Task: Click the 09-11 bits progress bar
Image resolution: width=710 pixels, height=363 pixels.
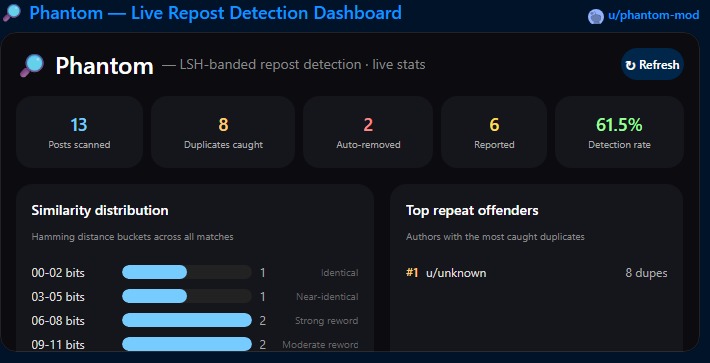Action: pos(187,344)
